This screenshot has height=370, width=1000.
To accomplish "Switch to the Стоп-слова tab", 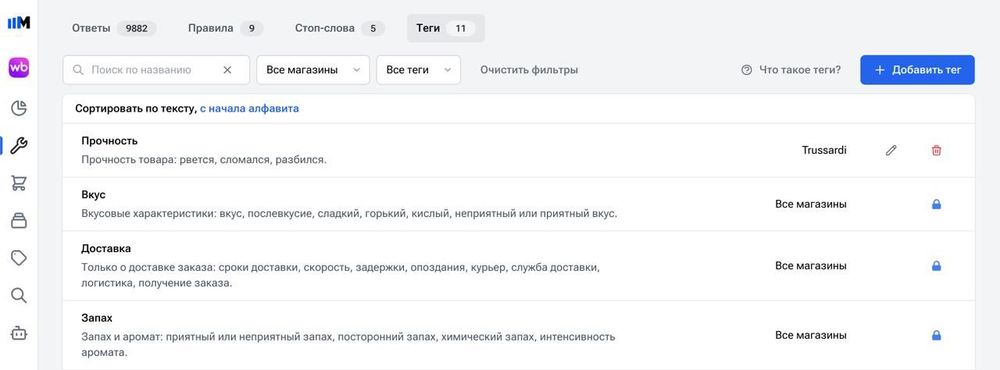I will pyautogui.click(x=339, y=28).
